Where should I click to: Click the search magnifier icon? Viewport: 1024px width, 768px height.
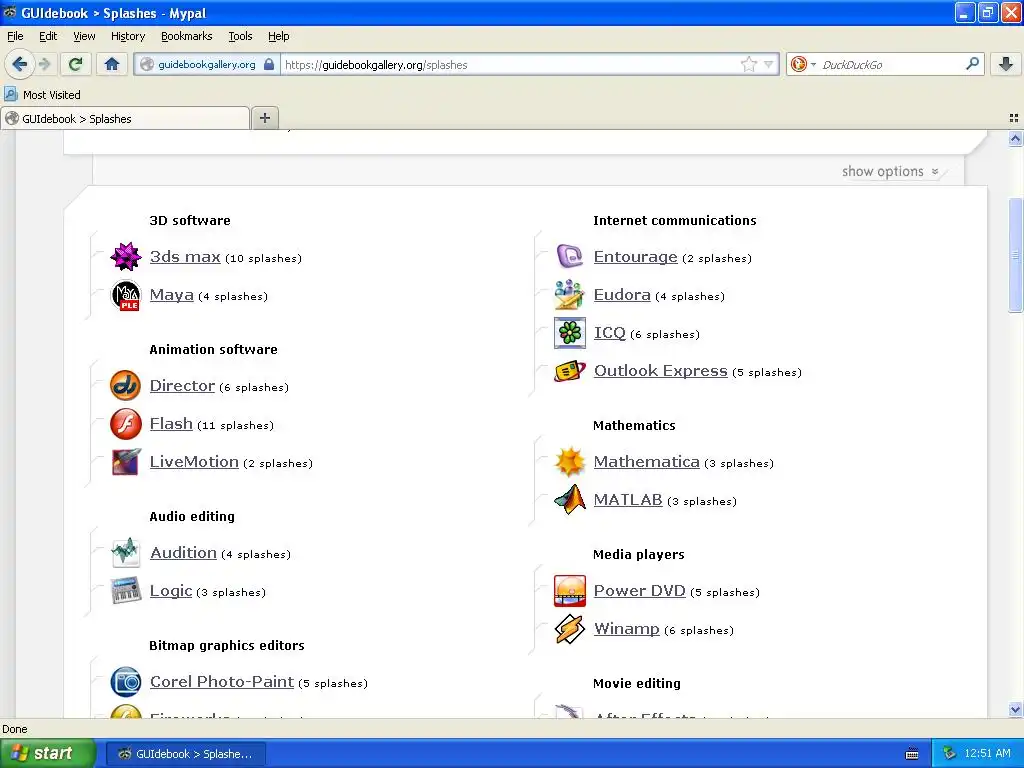972,64
